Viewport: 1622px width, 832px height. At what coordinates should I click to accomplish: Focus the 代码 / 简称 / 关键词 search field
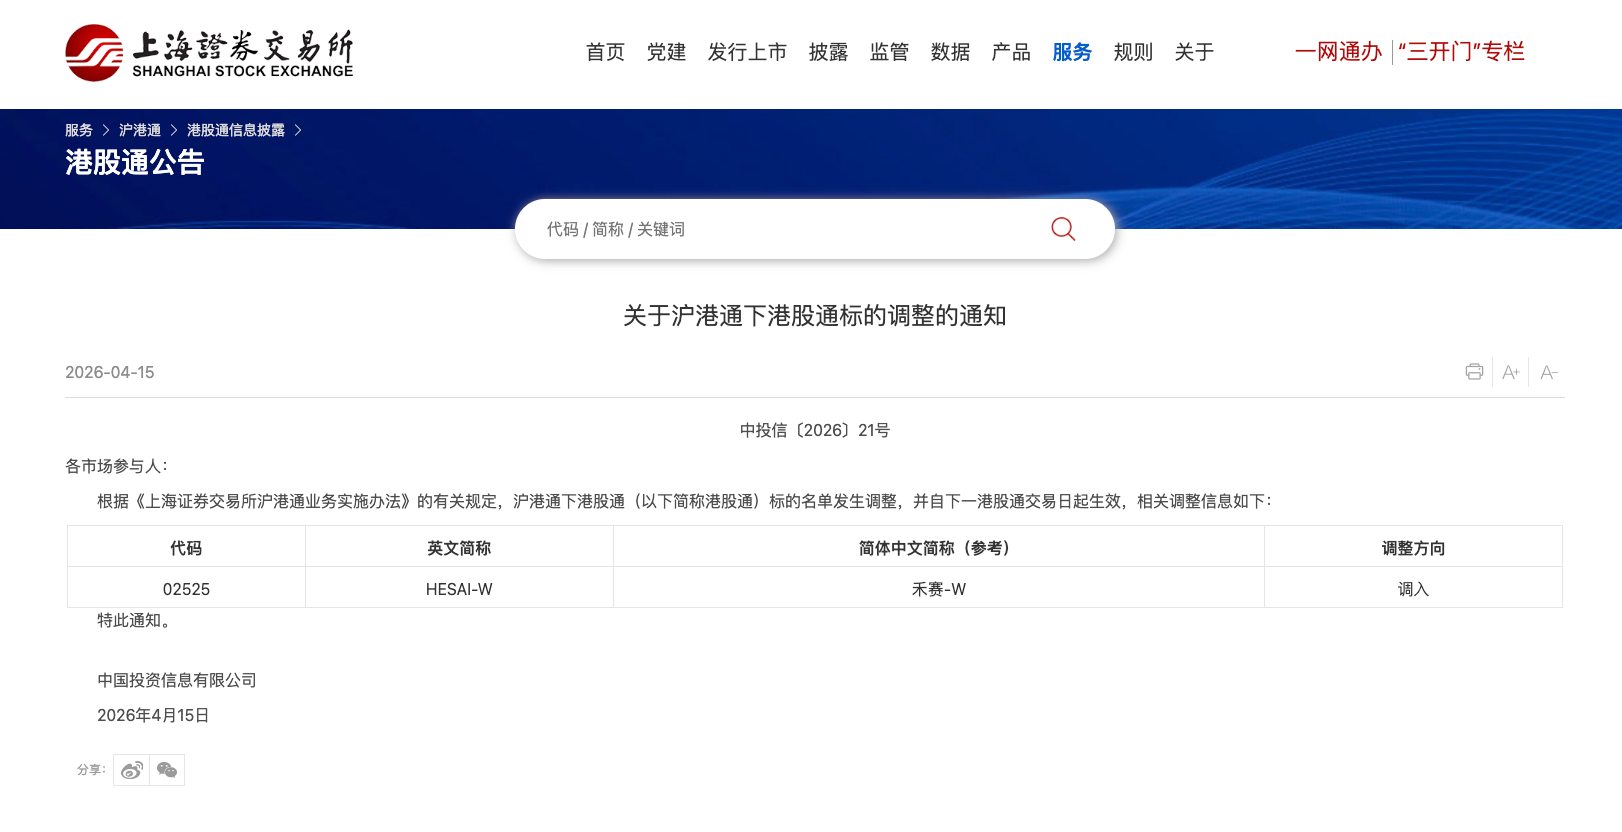[x=780, y=229]
